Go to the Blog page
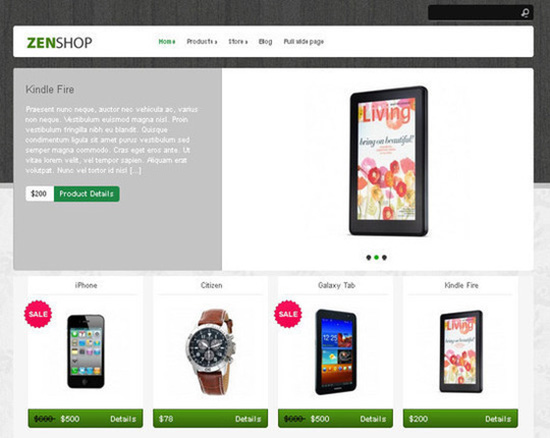Screen dimensions: 550x438 (265, 41)
